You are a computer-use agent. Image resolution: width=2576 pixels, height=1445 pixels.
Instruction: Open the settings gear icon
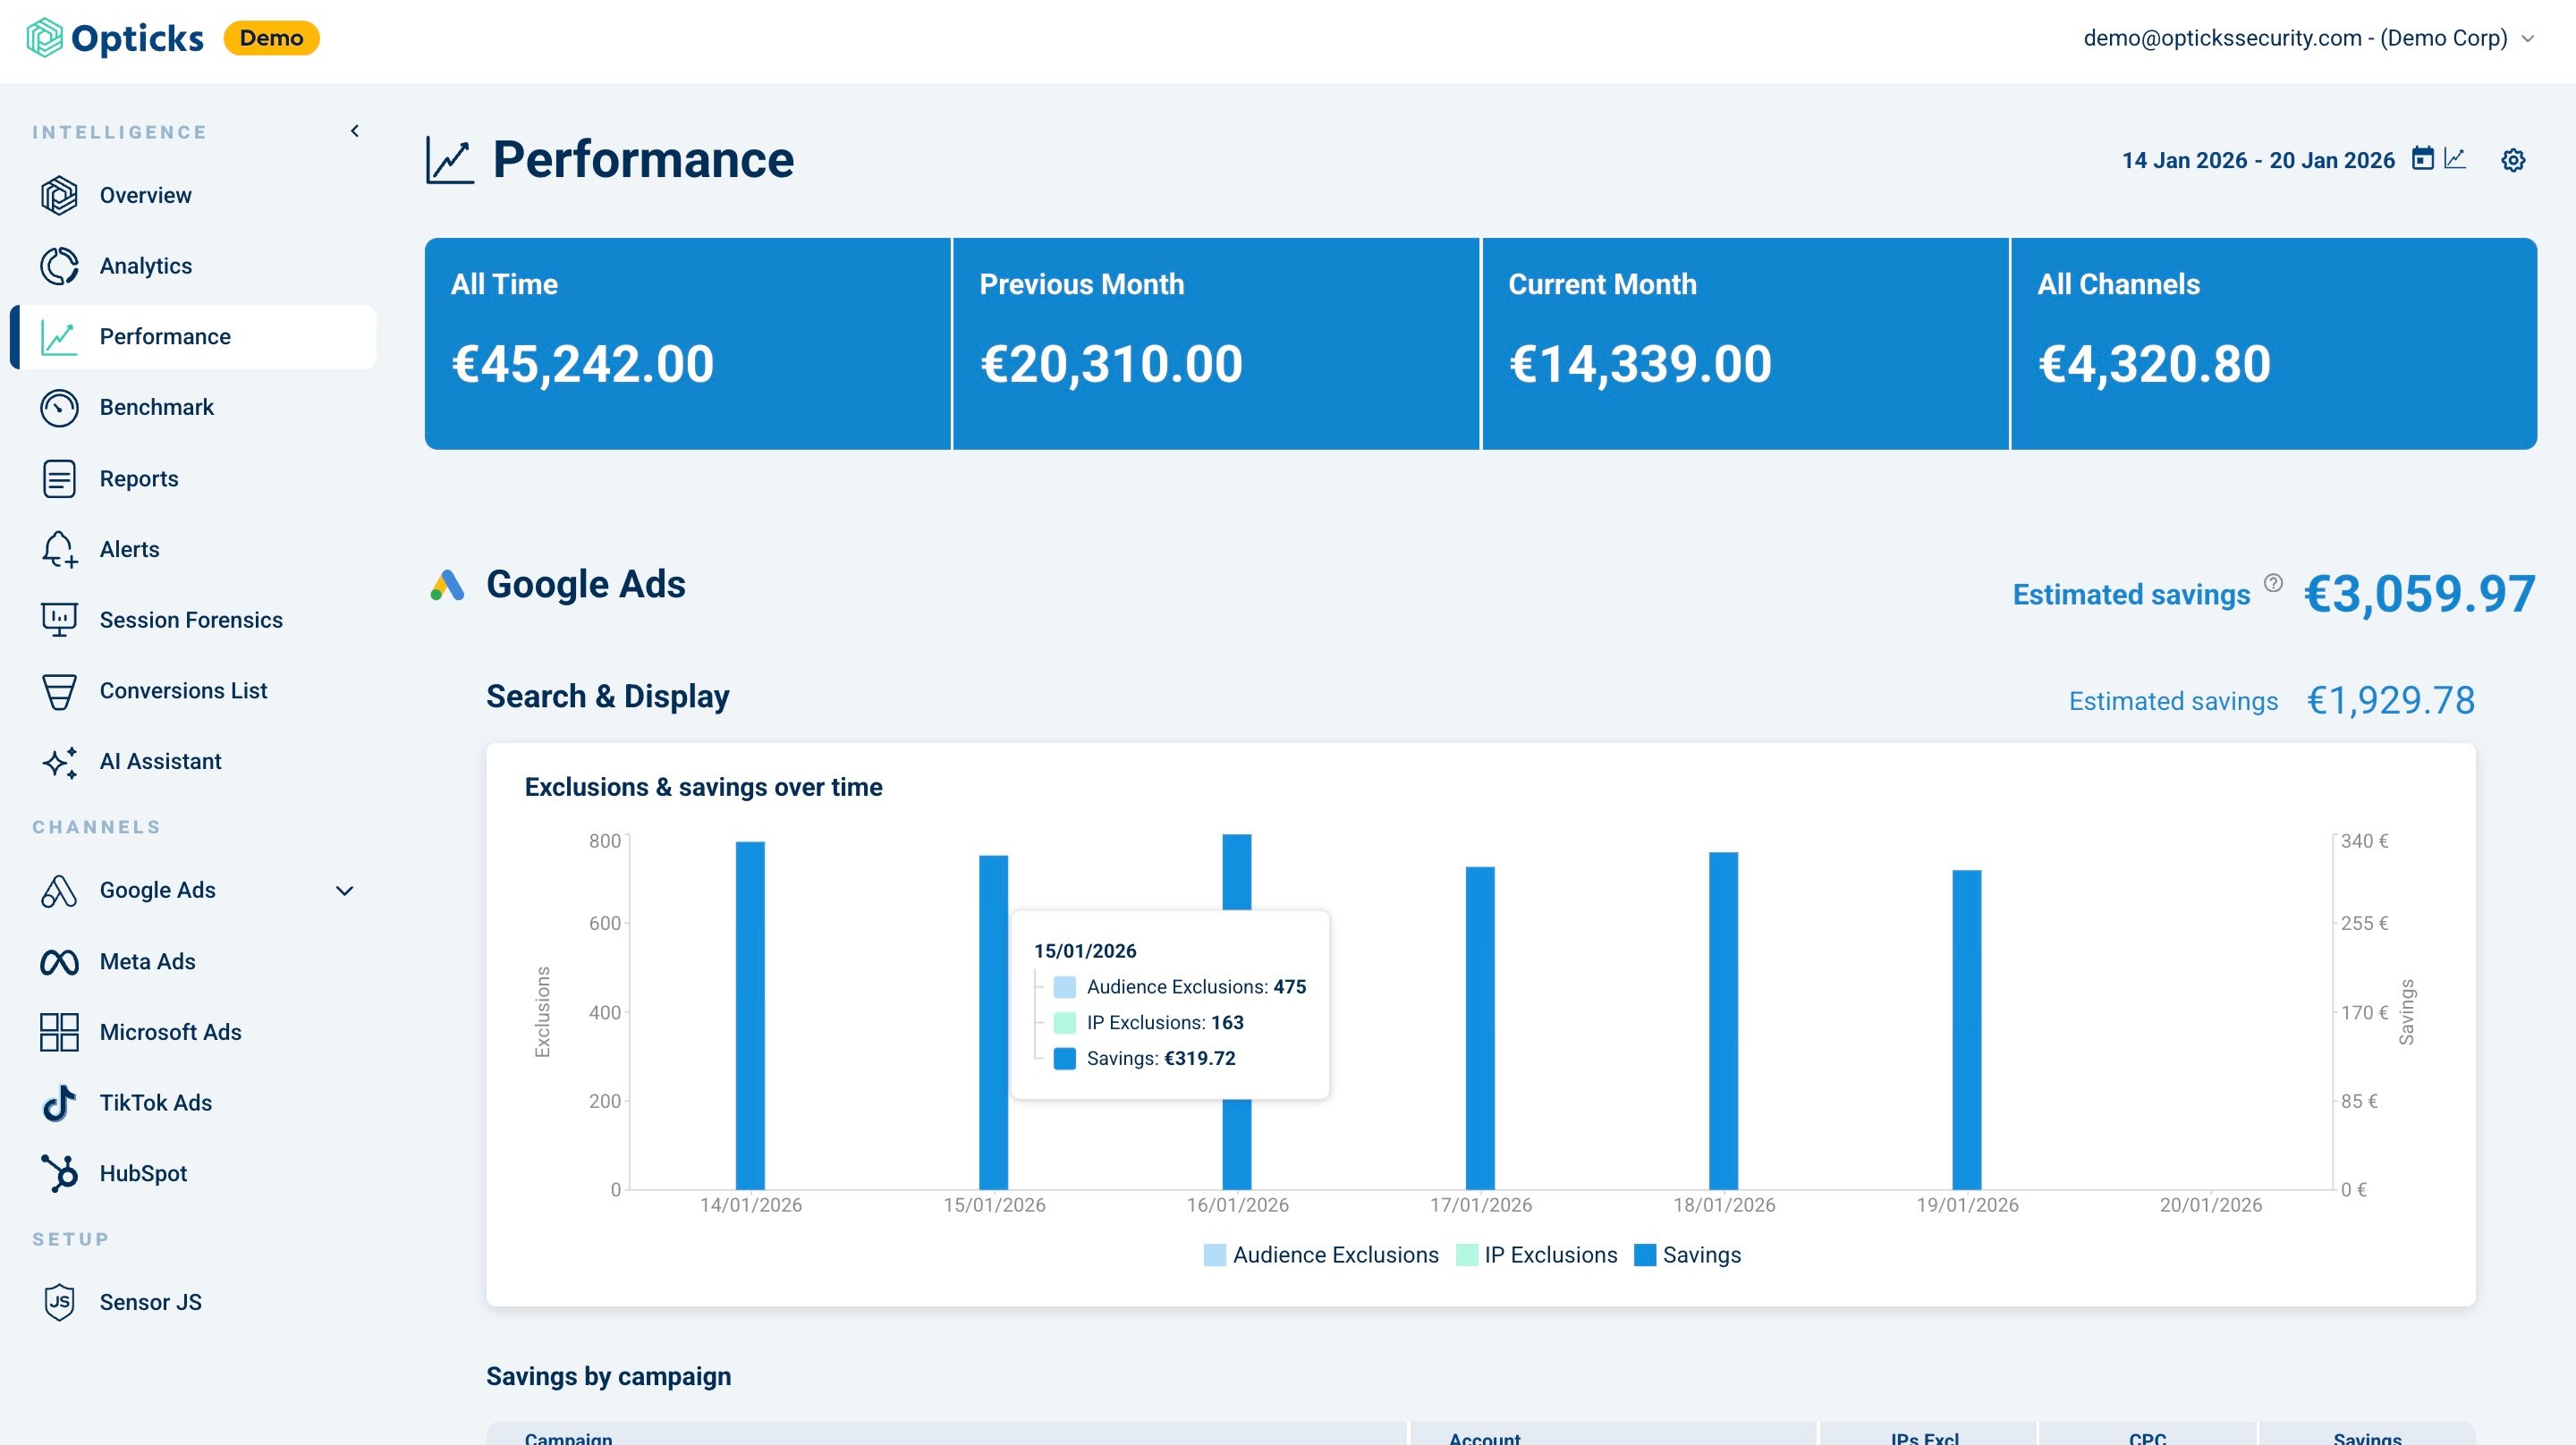[x=2513, y=160]
